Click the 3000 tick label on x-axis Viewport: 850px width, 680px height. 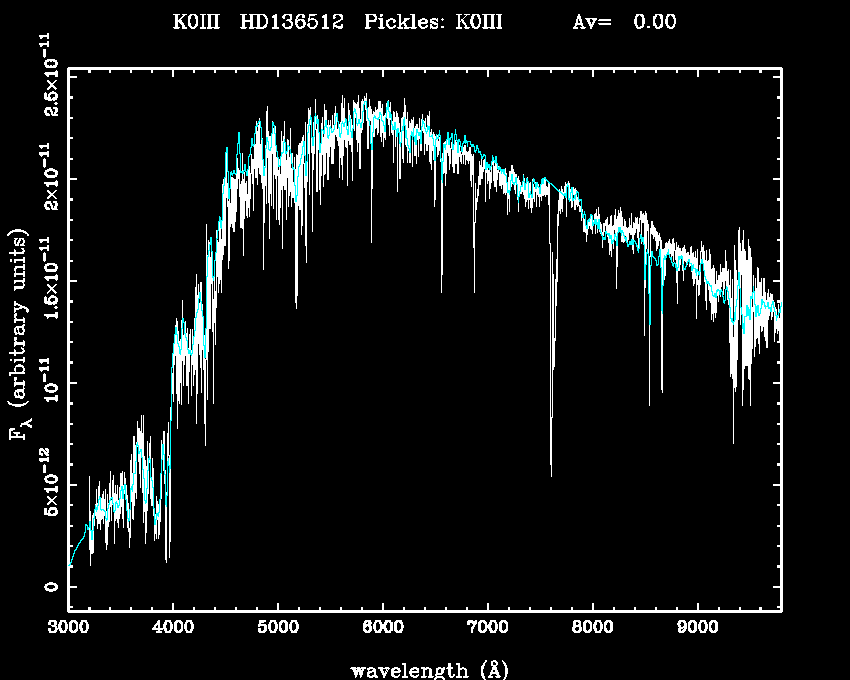(68, 630)
